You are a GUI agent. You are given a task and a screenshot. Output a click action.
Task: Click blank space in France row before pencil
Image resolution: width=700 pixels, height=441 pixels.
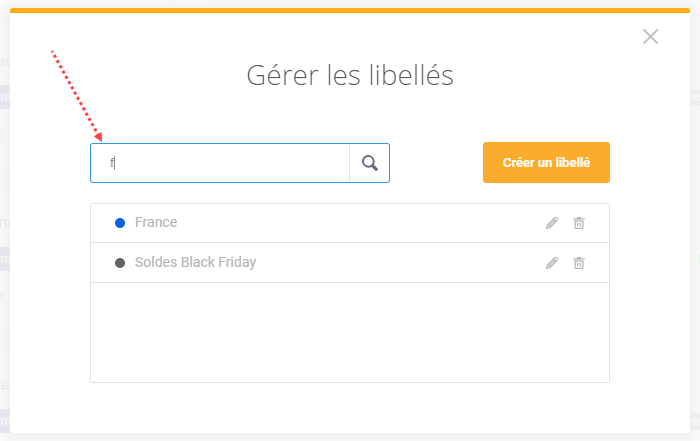(x=357, y=223)
